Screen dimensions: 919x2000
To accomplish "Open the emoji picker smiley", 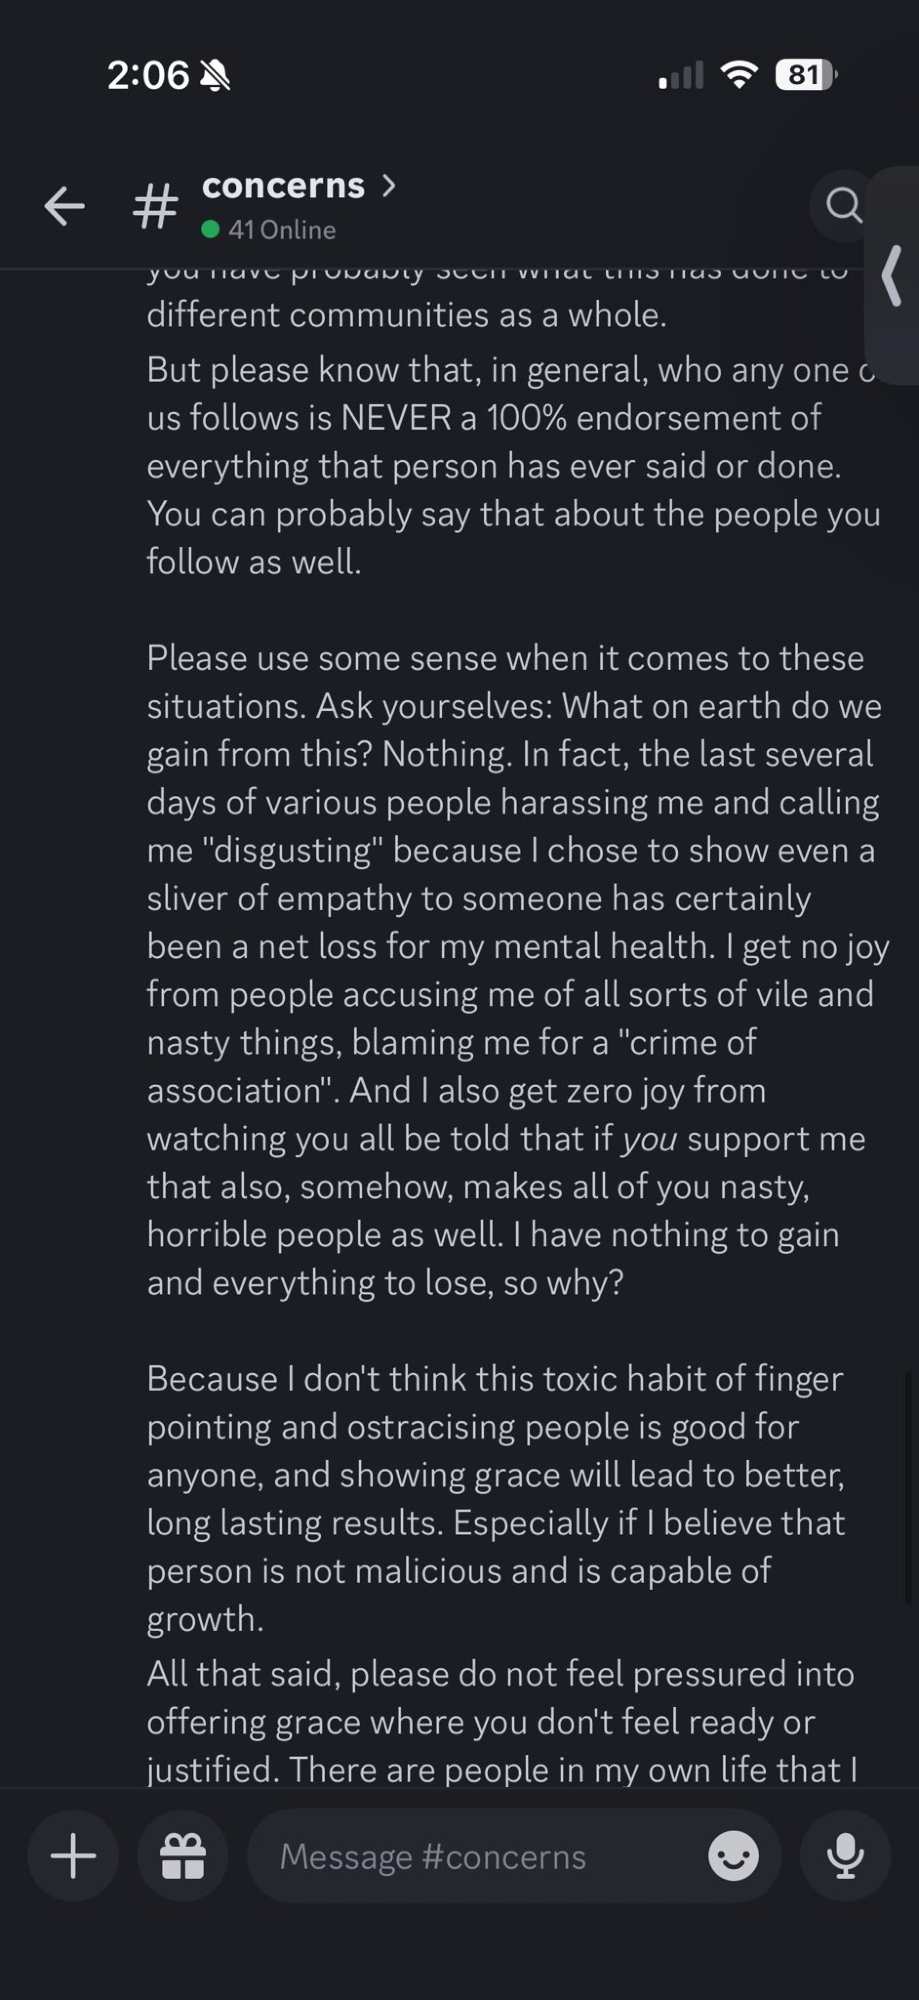I will pyautogui.click(x=733, y=1856).
